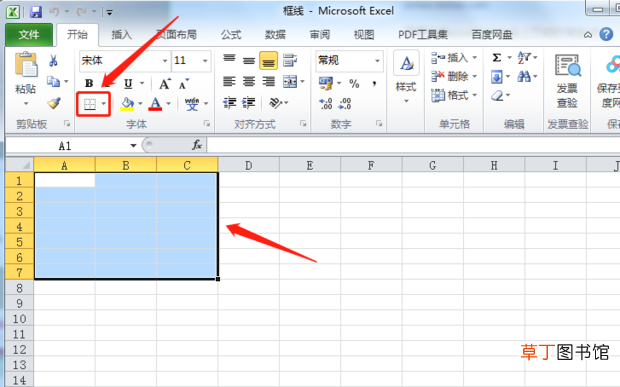Viewport: 620px width, 387px height.
Task: Open the font color dropdown arrow
Action: (168, 104)
